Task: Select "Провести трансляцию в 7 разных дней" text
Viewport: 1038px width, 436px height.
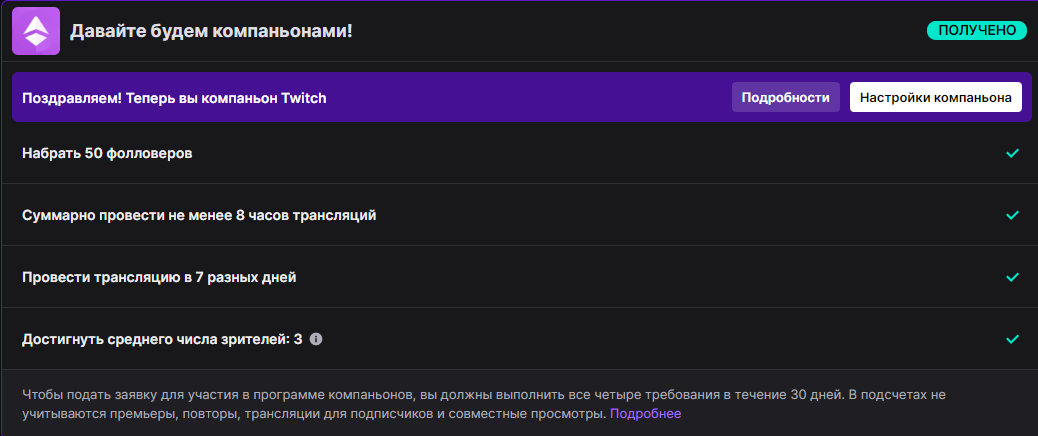Action: [159, 277]
